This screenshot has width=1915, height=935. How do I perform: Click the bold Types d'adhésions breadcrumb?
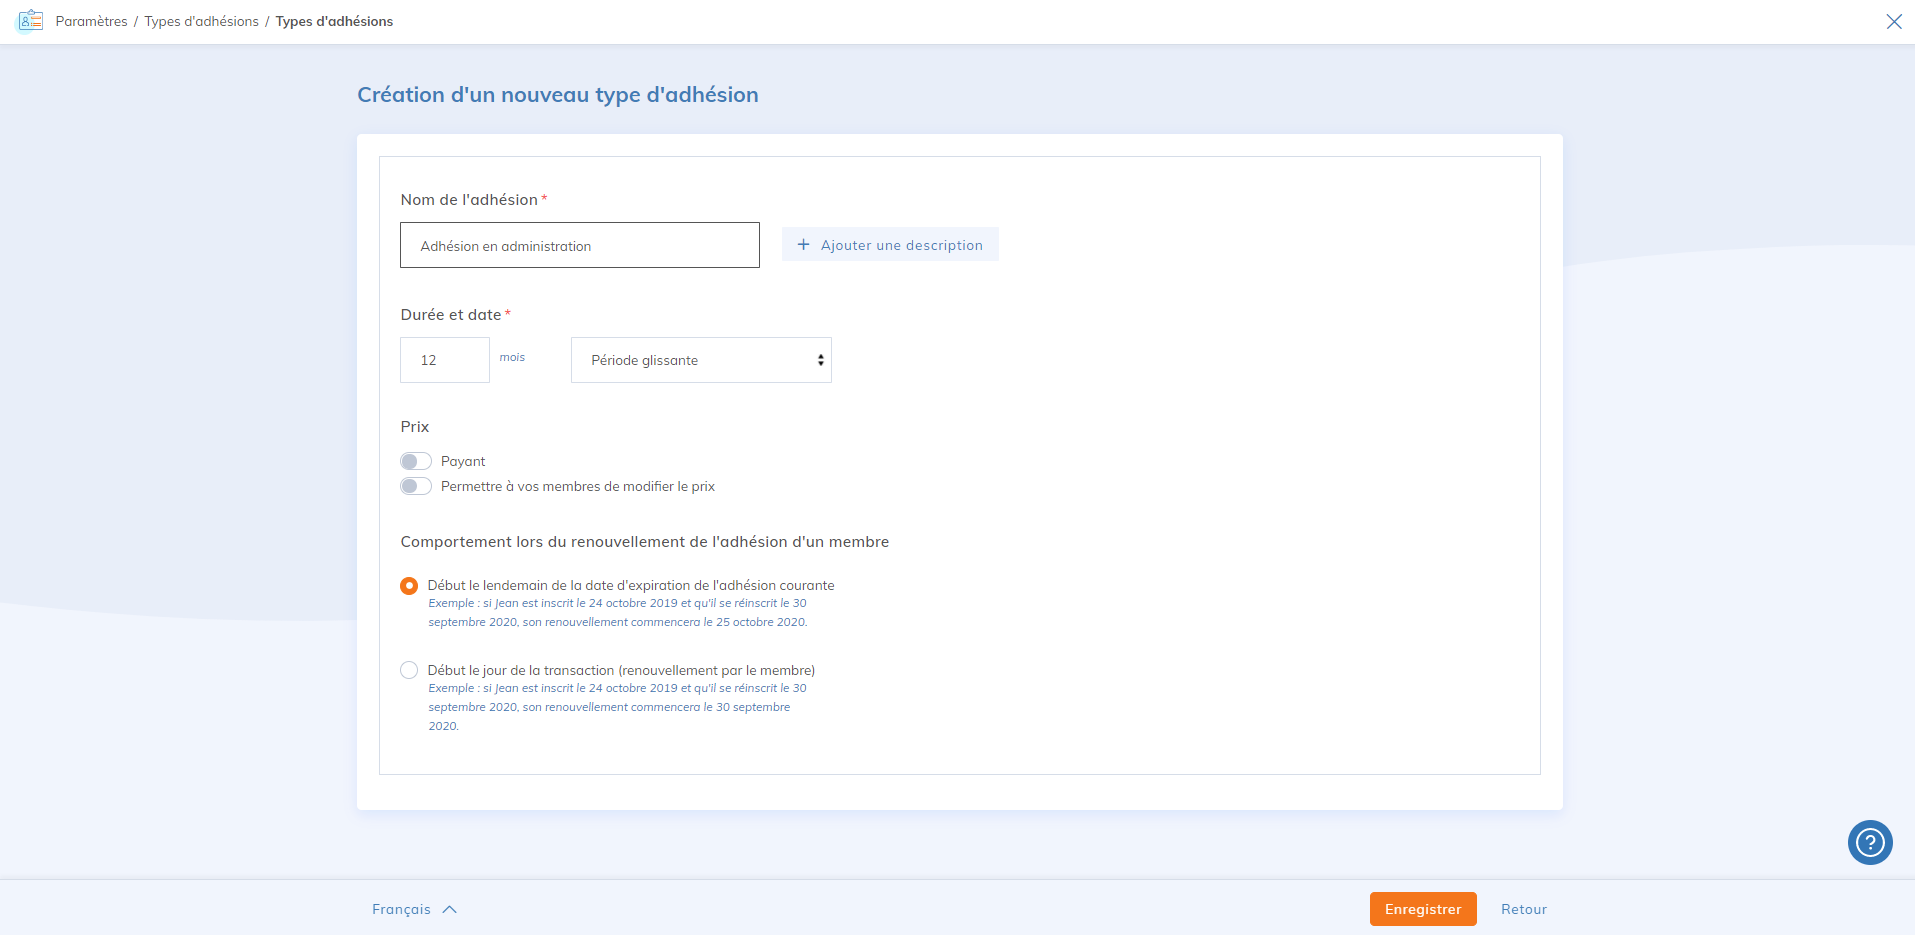(334, 21)
